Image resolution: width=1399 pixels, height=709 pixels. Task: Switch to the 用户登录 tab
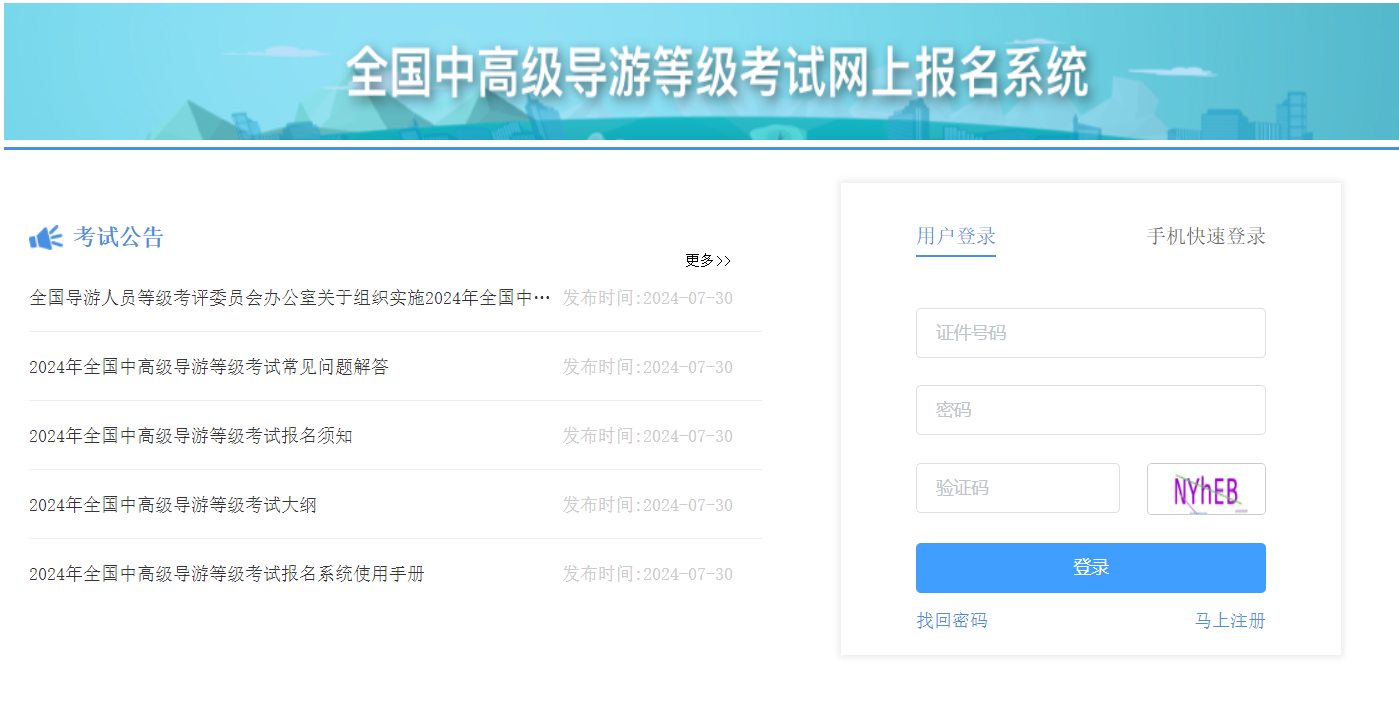pyautogui.click(x=956, y=237)
